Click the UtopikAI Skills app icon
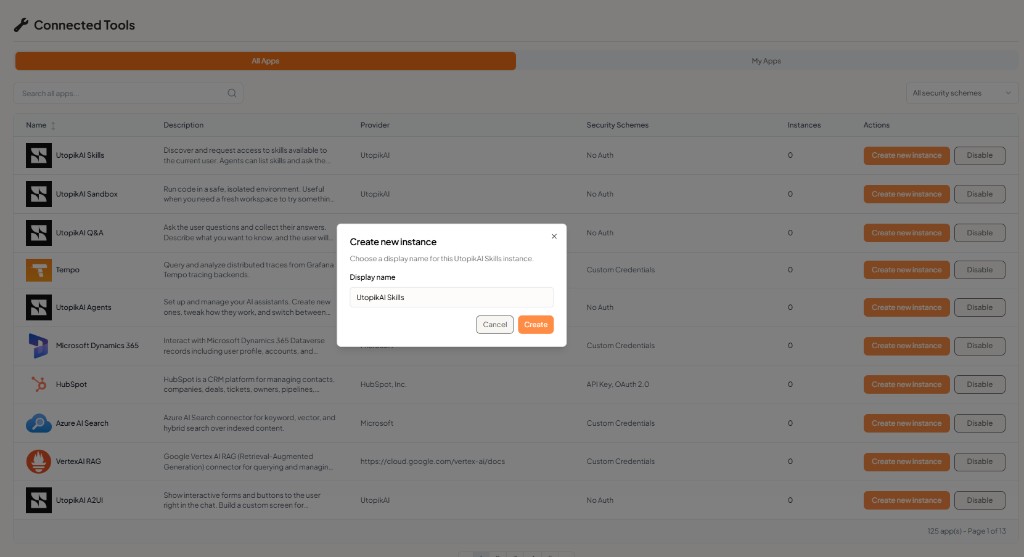The image size is (1024, 557). pos(39,155)
